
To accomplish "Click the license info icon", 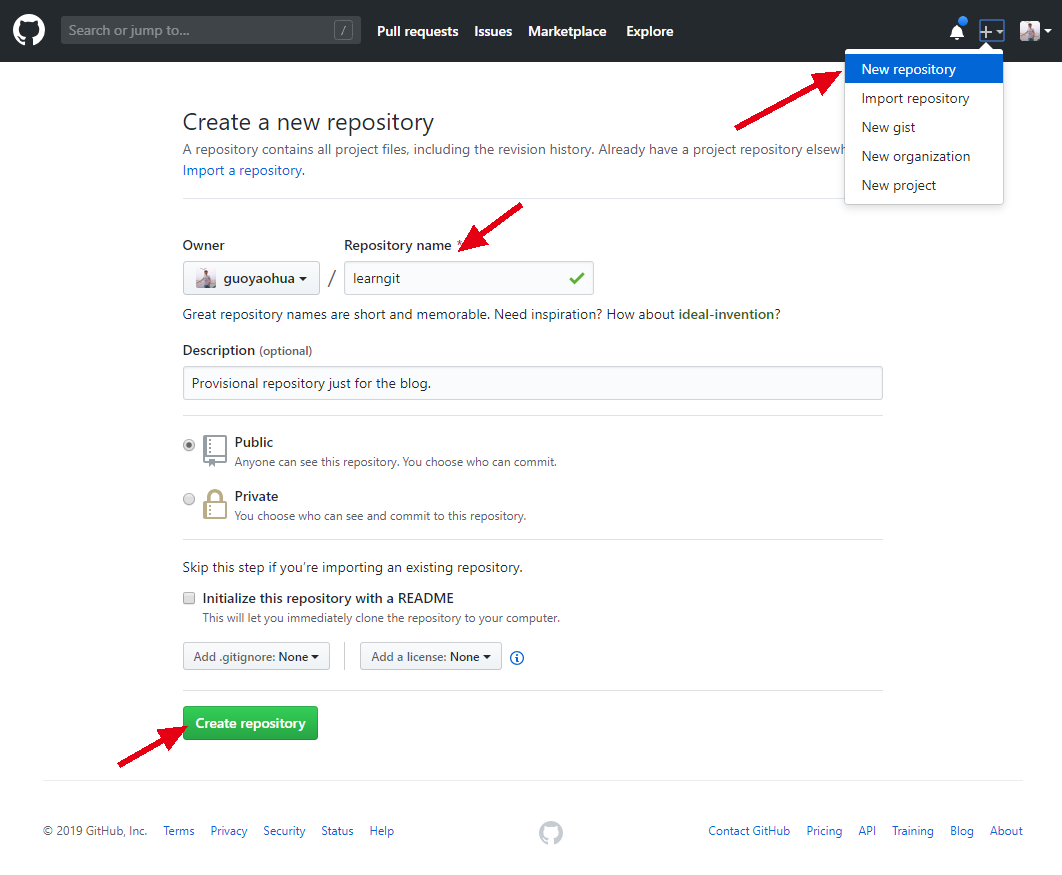I will pos(517,658).
